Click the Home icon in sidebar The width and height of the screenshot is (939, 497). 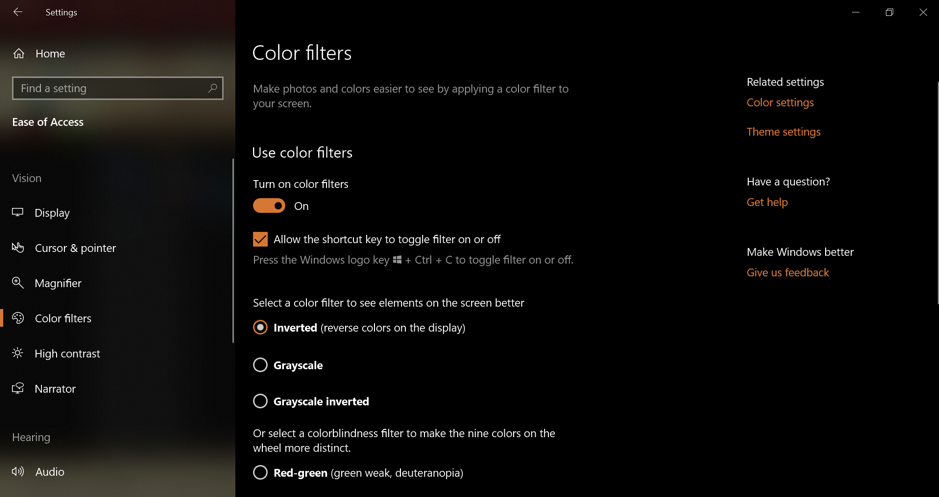tap(19, 53)
